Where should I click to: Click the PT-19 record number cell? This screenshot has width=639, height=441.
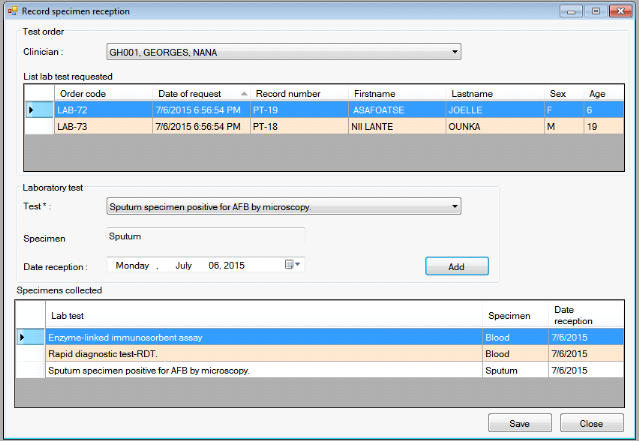point(300,110)
